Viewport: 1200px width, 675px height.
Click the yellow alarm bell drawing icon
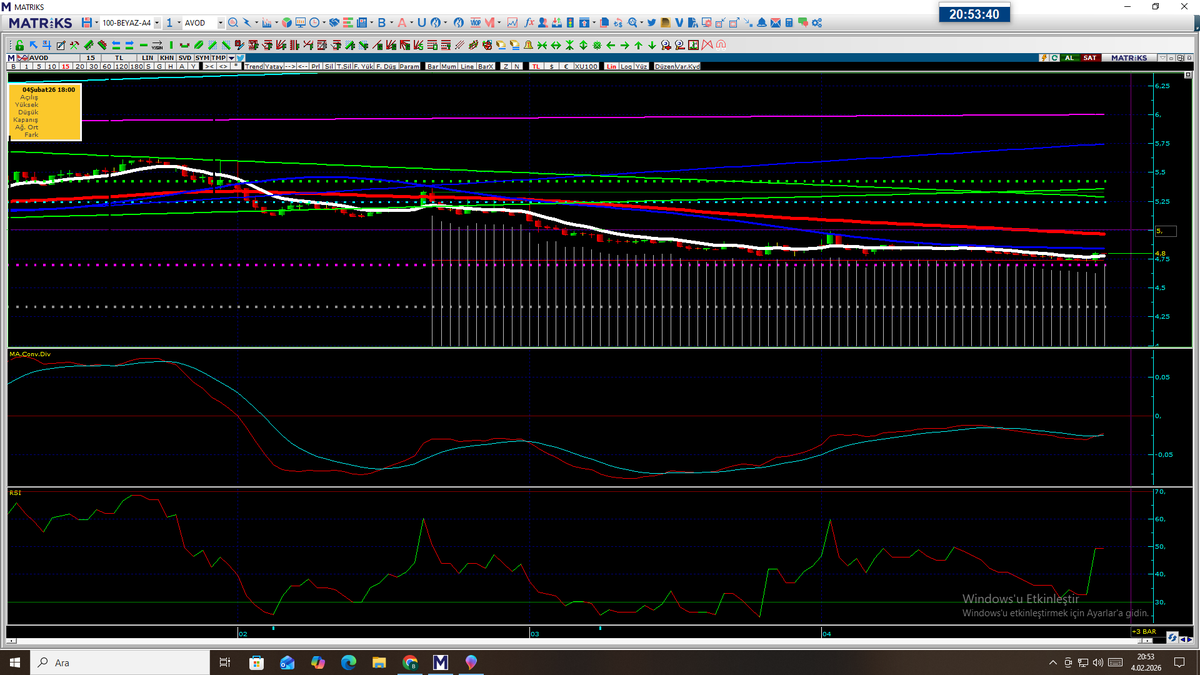528,45
